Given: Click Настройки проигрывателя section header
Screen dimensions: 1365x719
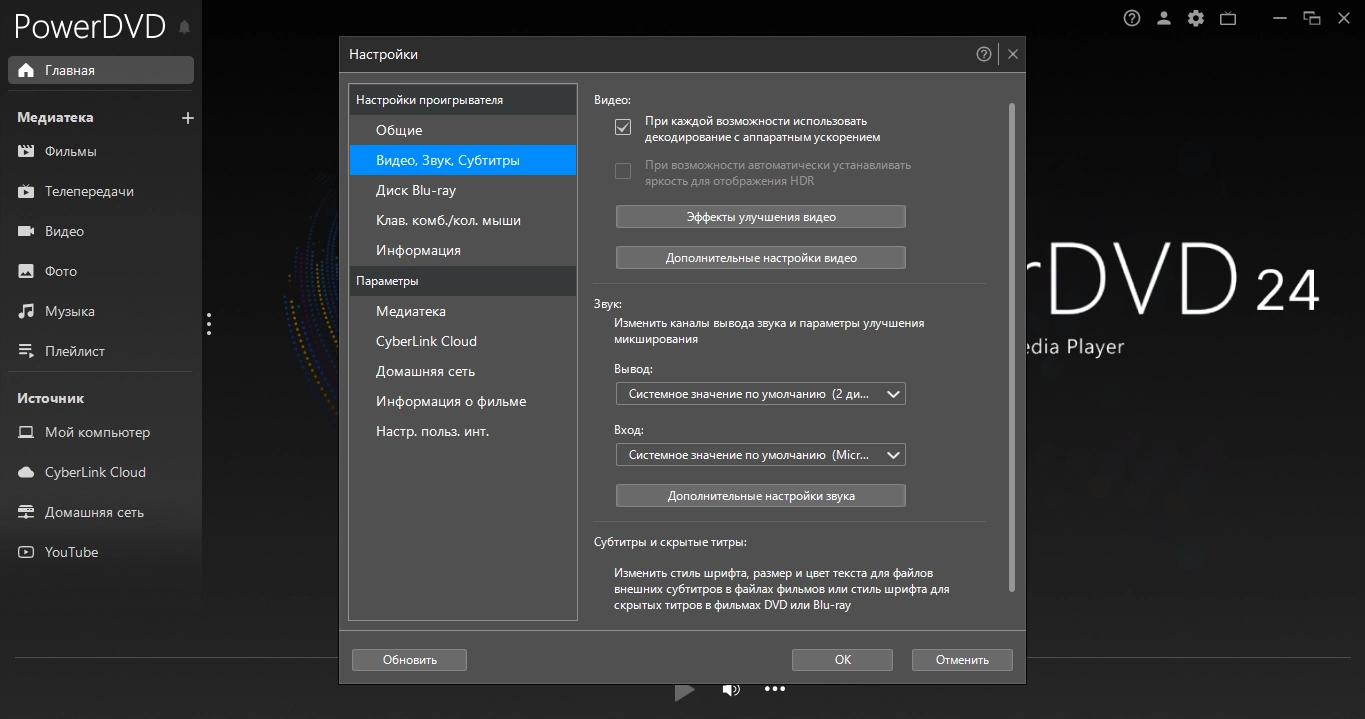Looking at the screenshot, I should (463, 100).
